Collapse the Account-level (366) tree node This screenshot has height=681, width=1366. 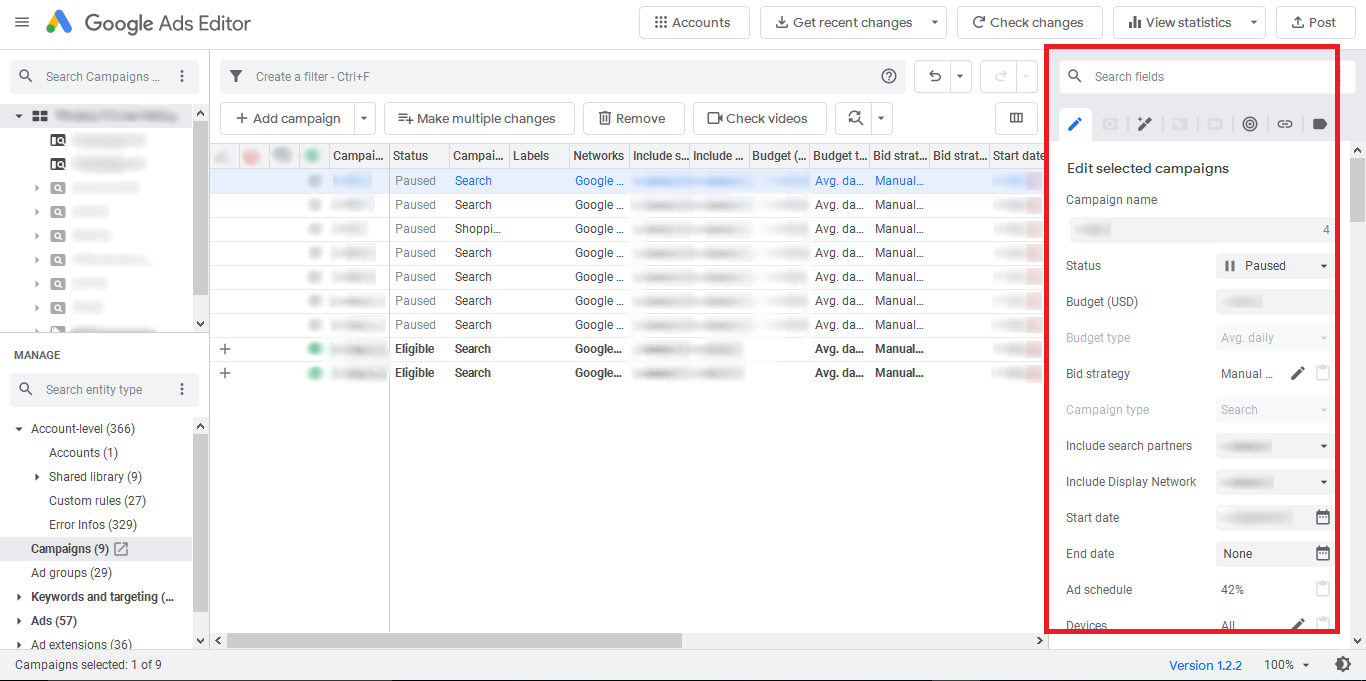(19, 429)
